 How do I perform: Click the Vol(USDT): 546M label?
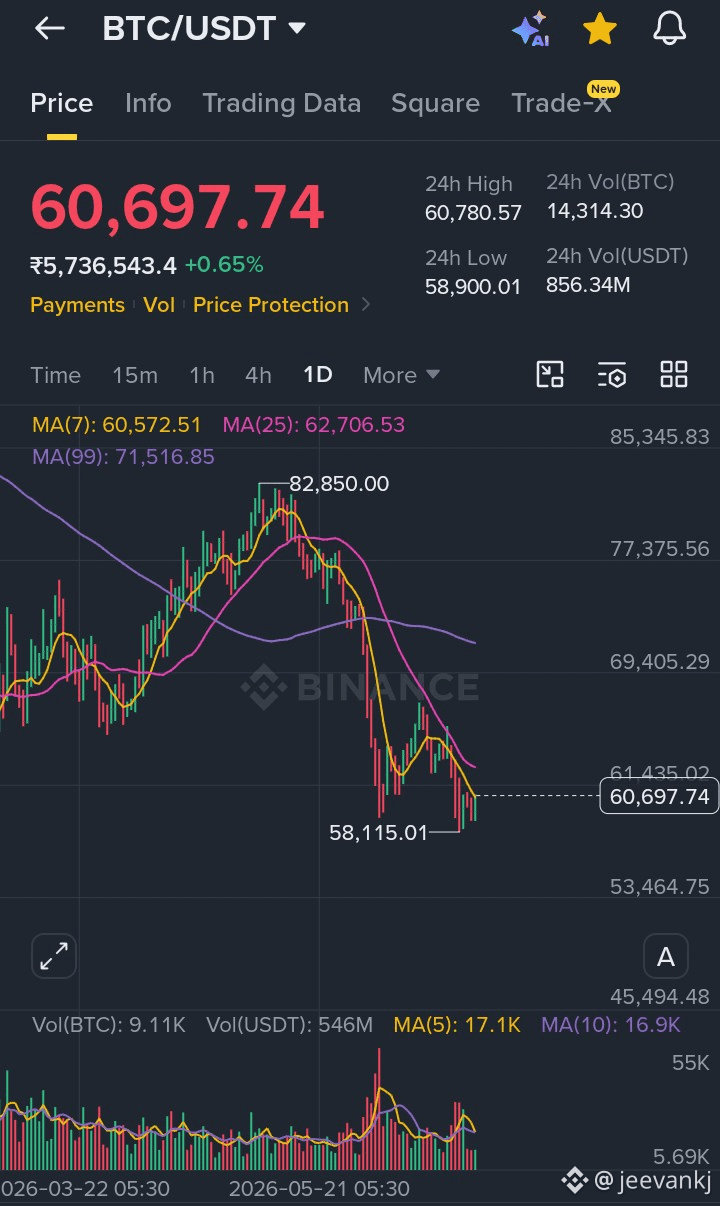click(289, 1025)
